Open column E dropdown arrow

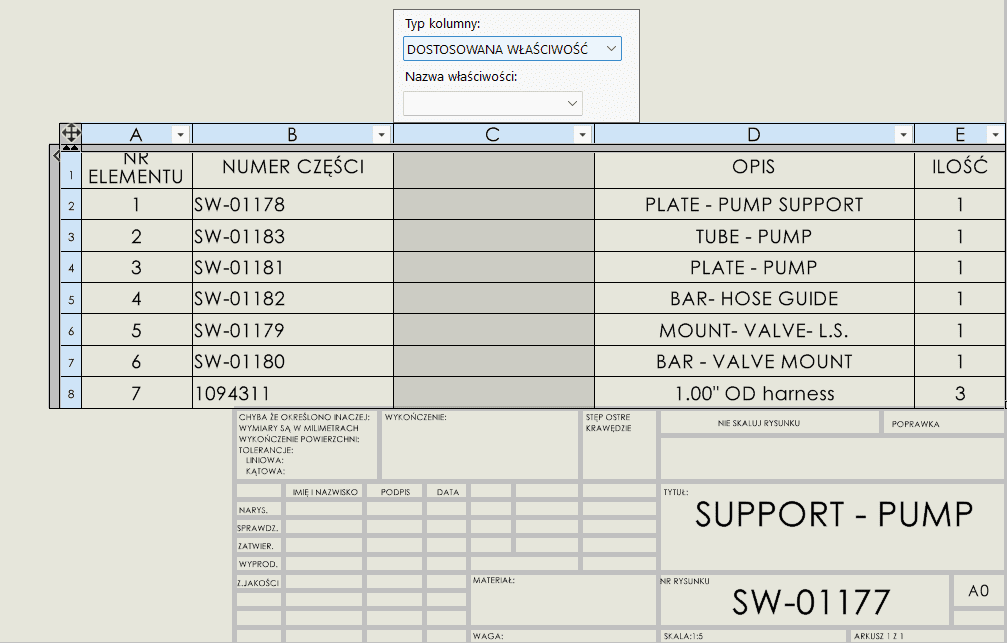pyautogui.click(x=994, y=135)
